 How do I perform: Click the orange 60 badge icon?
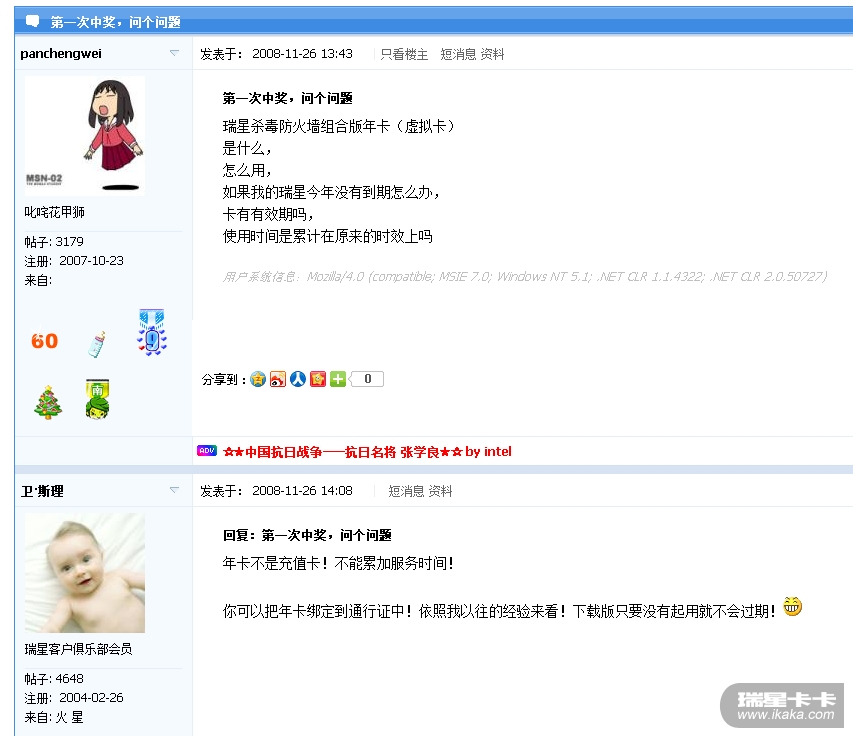(45, 341)
